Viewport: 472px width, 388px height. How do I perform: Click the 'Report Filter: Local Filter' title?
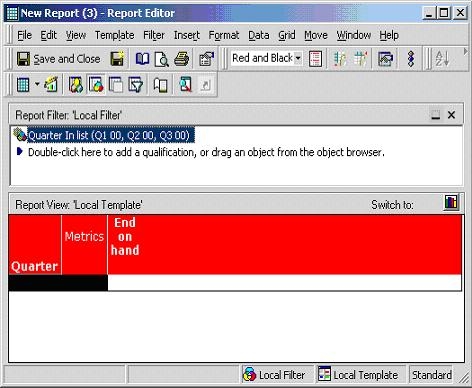(x=68, y=115)
